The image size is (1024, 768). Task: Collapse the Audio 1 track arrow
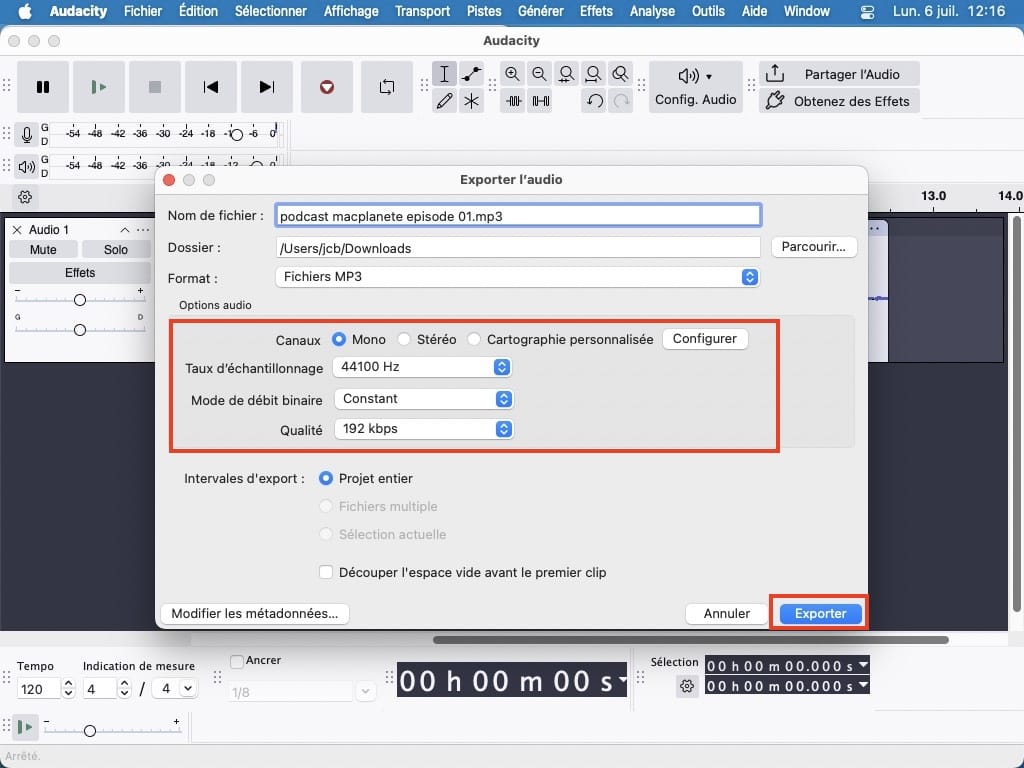(124, 230)
